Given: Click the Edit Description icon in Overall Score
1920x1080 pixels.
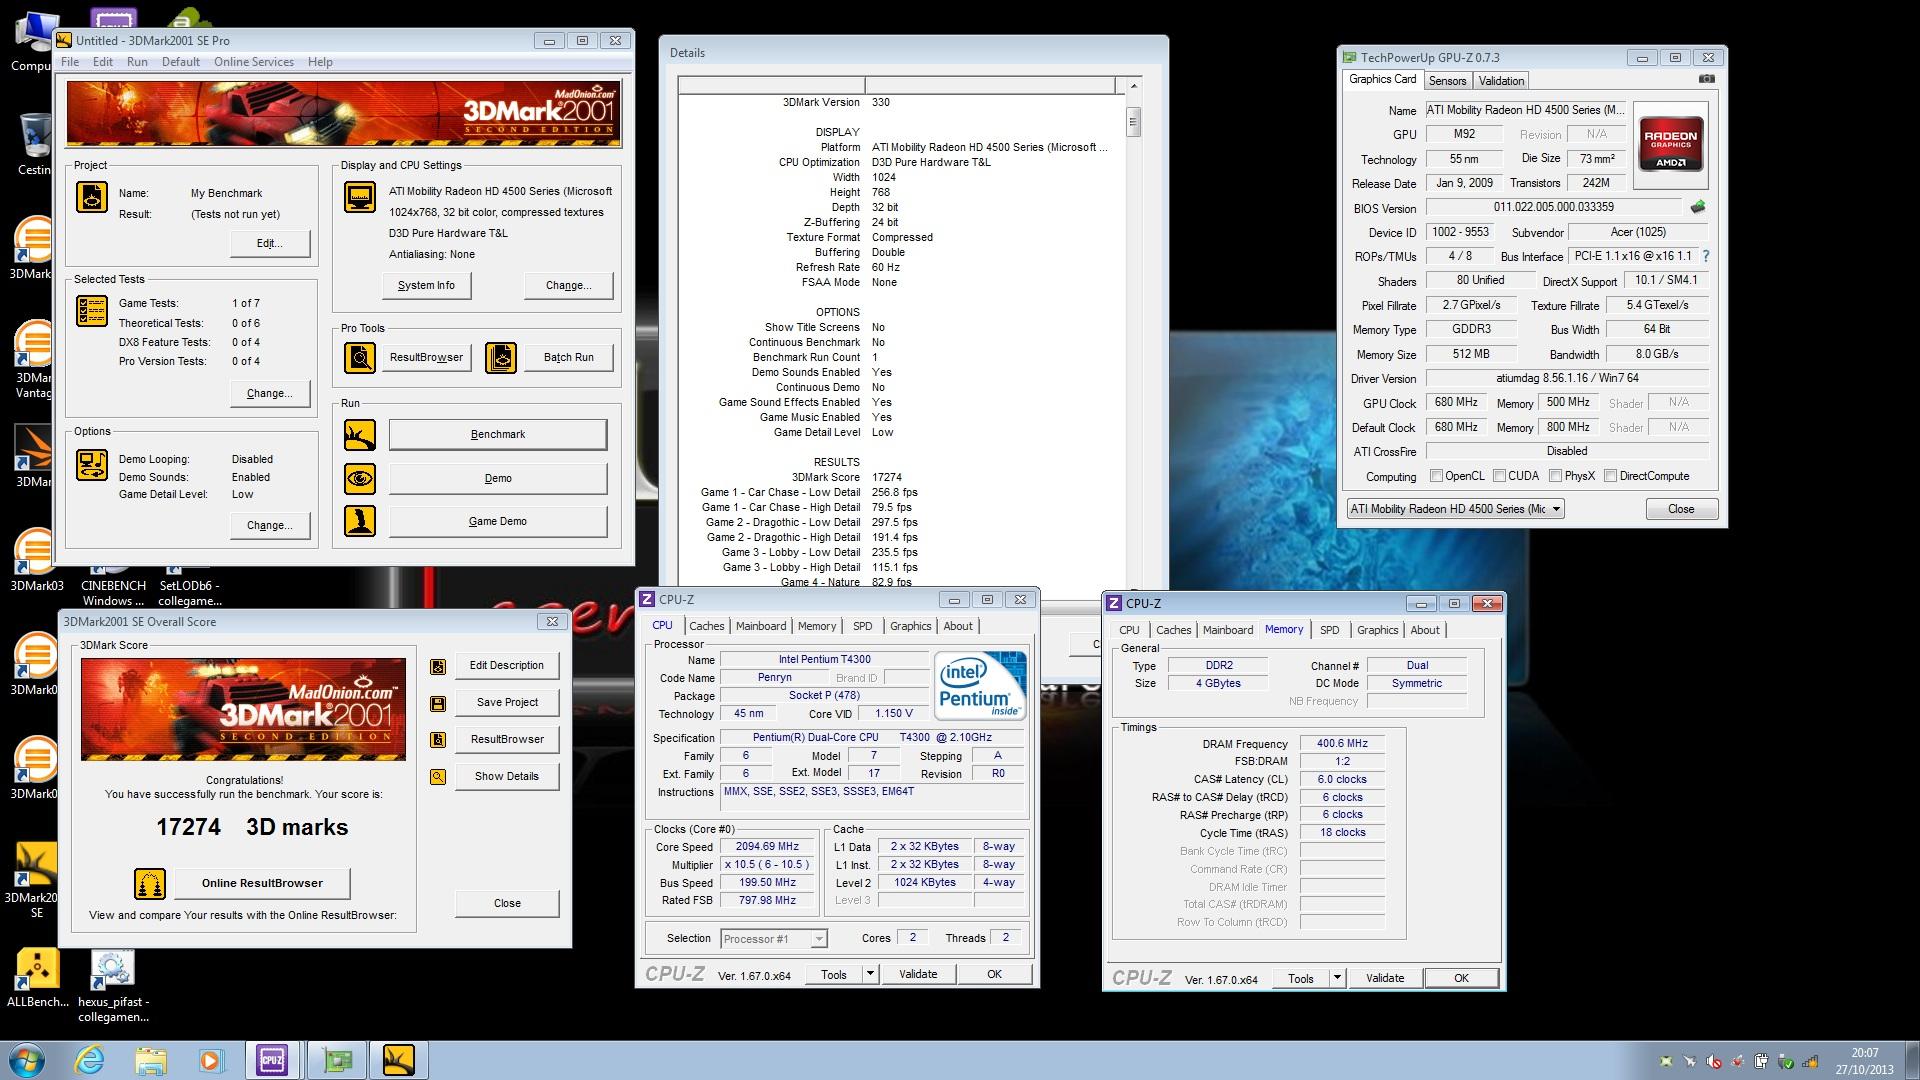Looking at the screenshot, I should click(x=438, y=666).
